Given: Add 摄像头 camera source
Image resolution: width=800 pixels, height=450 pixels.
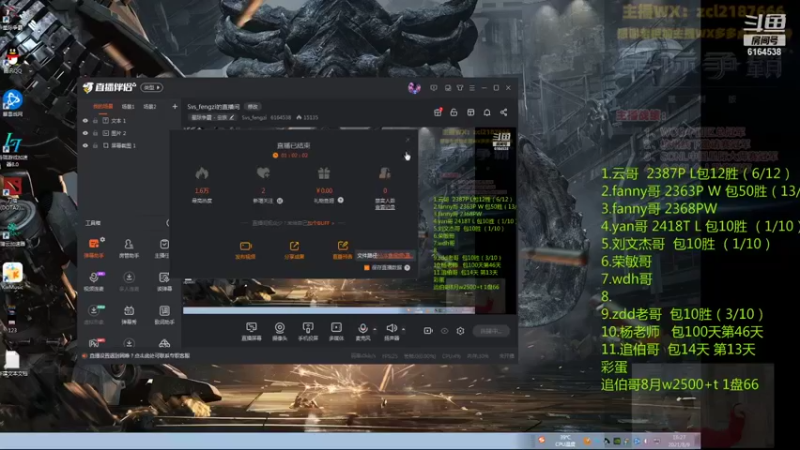Looking at the screenshot, I should [x=280, y=331].
